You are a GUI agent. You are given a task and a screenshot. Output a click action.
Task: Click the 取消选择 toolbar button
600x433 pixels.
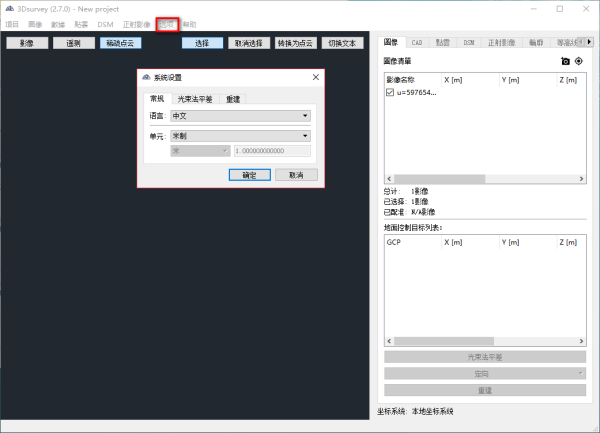pos(249,43)
